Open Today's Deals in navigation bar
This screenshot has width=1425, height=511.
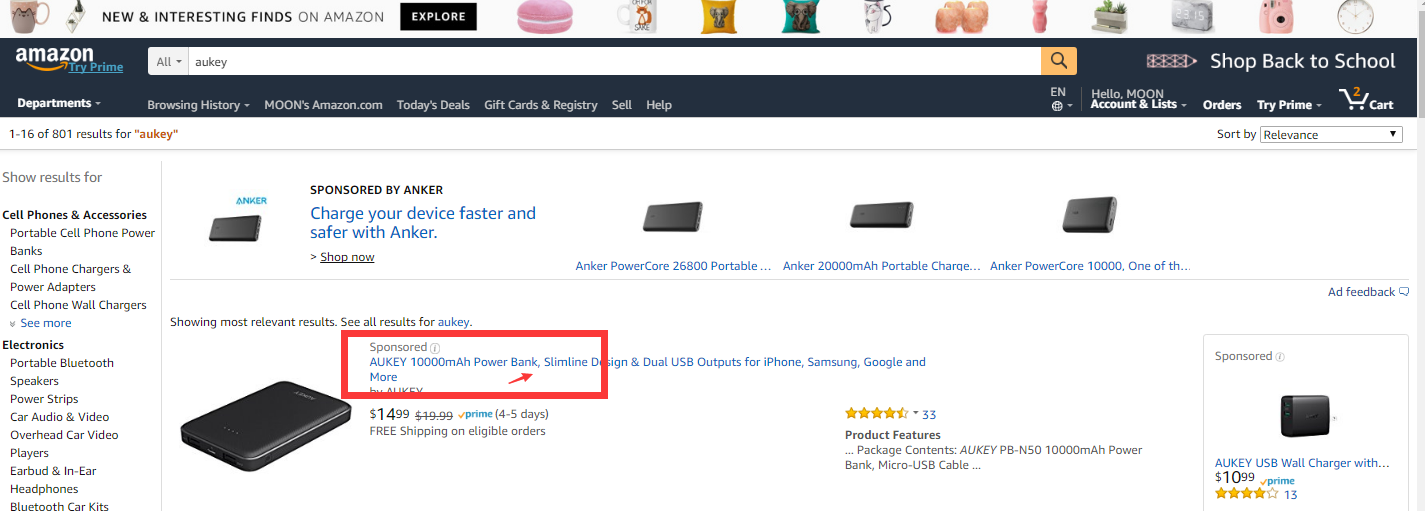433,105
